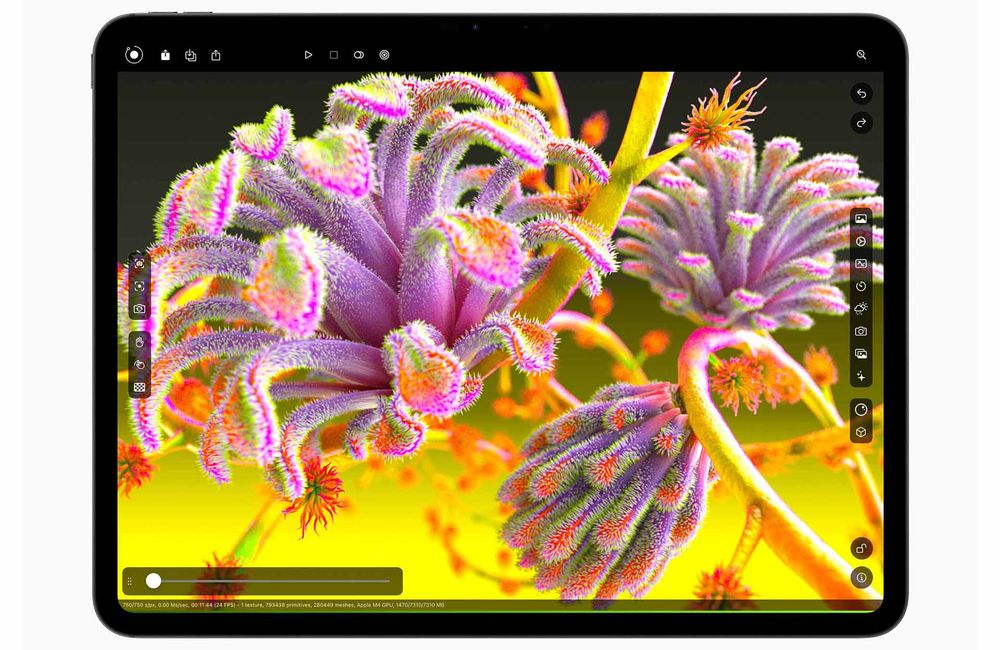Tap the share export icon
Screen dimensions: 1000x650
[216, 55]
